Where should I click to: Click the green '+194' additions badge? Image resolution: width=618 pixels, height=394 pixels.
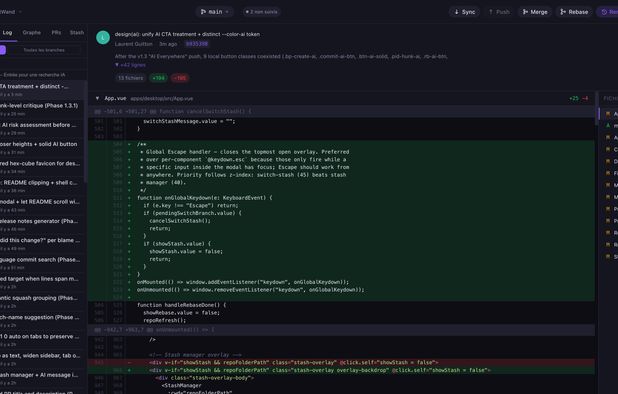pyautogui.click(x=158, y=78)
